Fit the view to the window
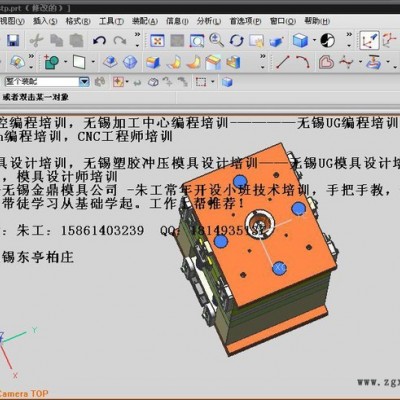400x400 pixels. [x=157, y=41]
